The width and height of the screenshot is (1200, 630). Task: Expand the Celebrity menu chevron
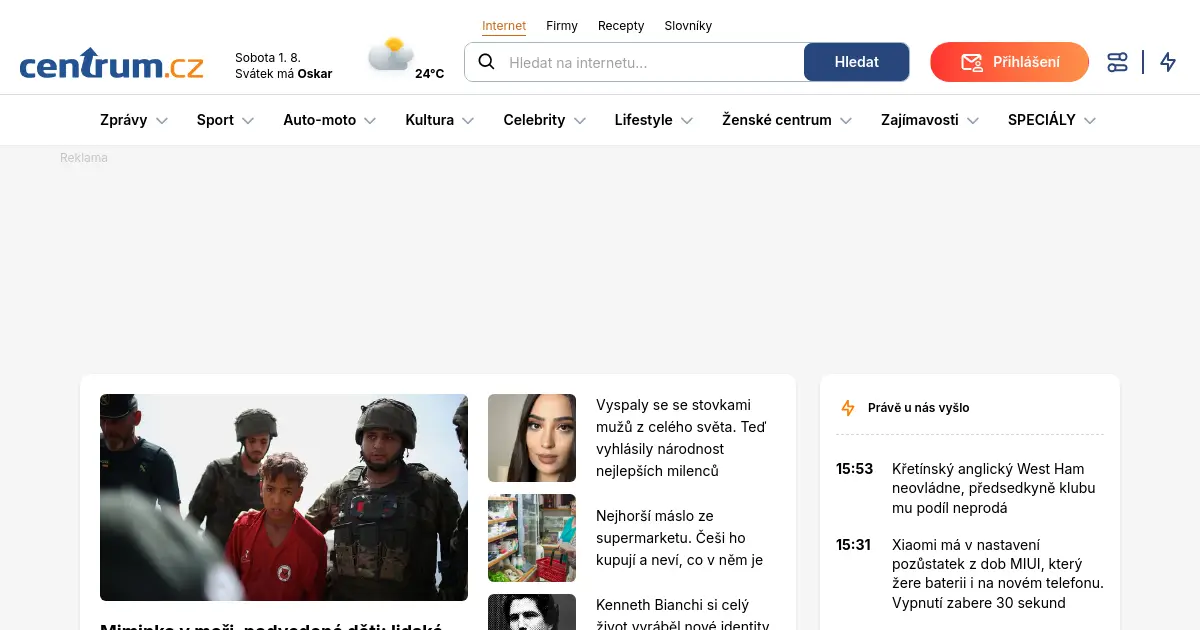[x=579, y=120]
